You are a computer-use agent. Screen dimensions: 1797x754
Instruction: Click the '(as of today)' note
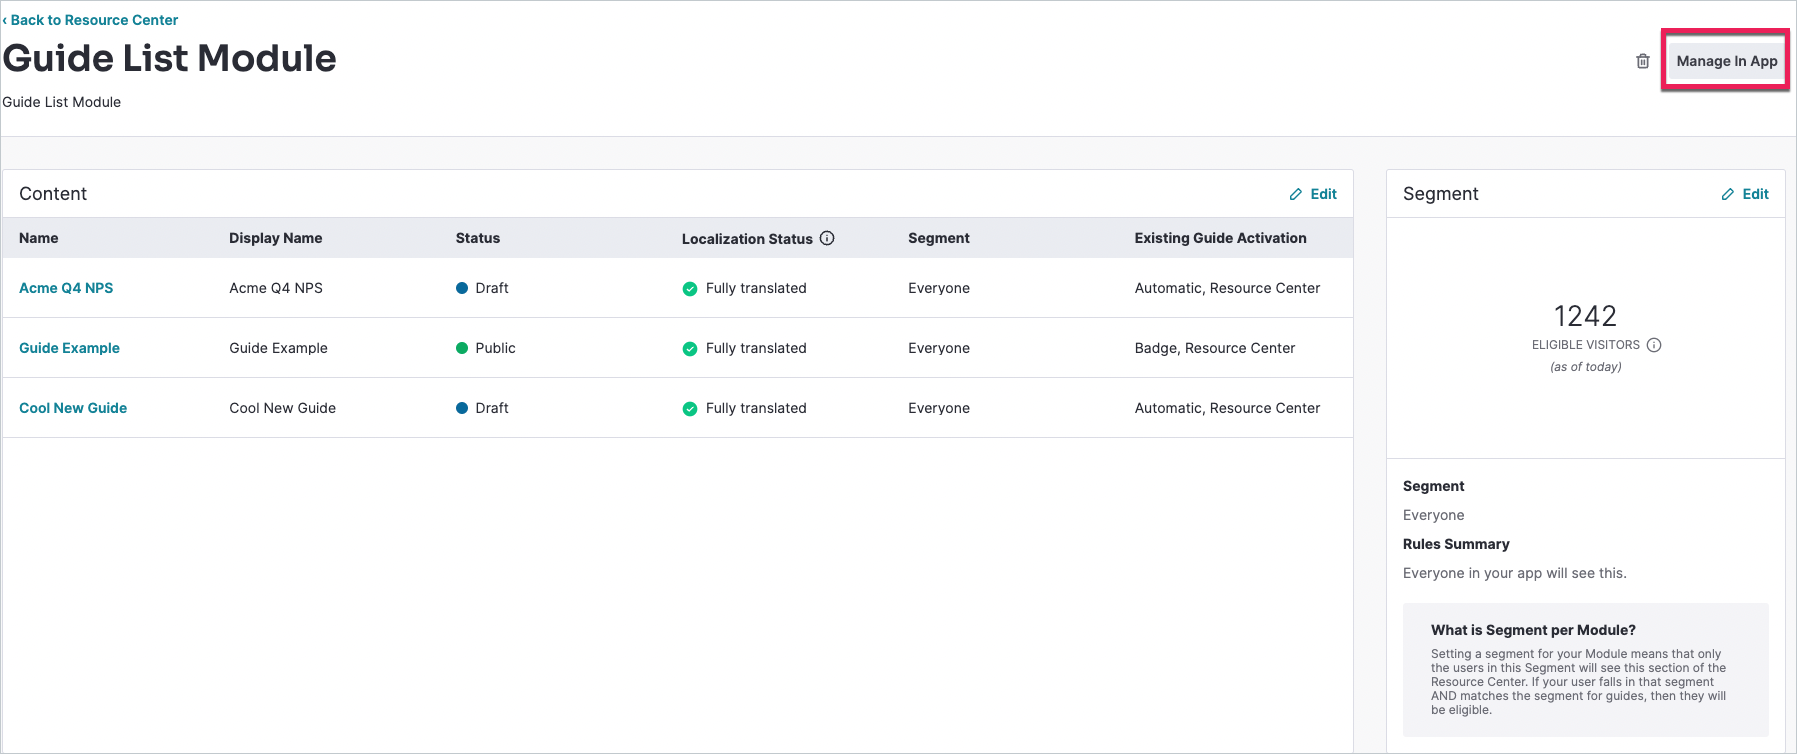pos(1585,367)
